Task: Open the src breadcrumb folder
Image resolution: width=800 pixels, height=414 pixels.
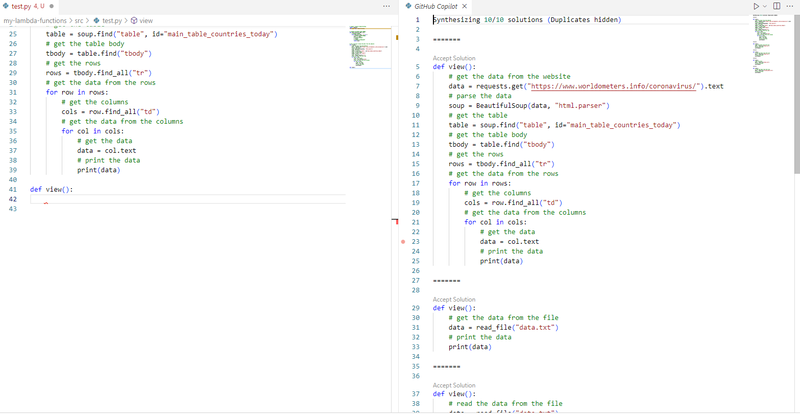Action: (79, 21)
